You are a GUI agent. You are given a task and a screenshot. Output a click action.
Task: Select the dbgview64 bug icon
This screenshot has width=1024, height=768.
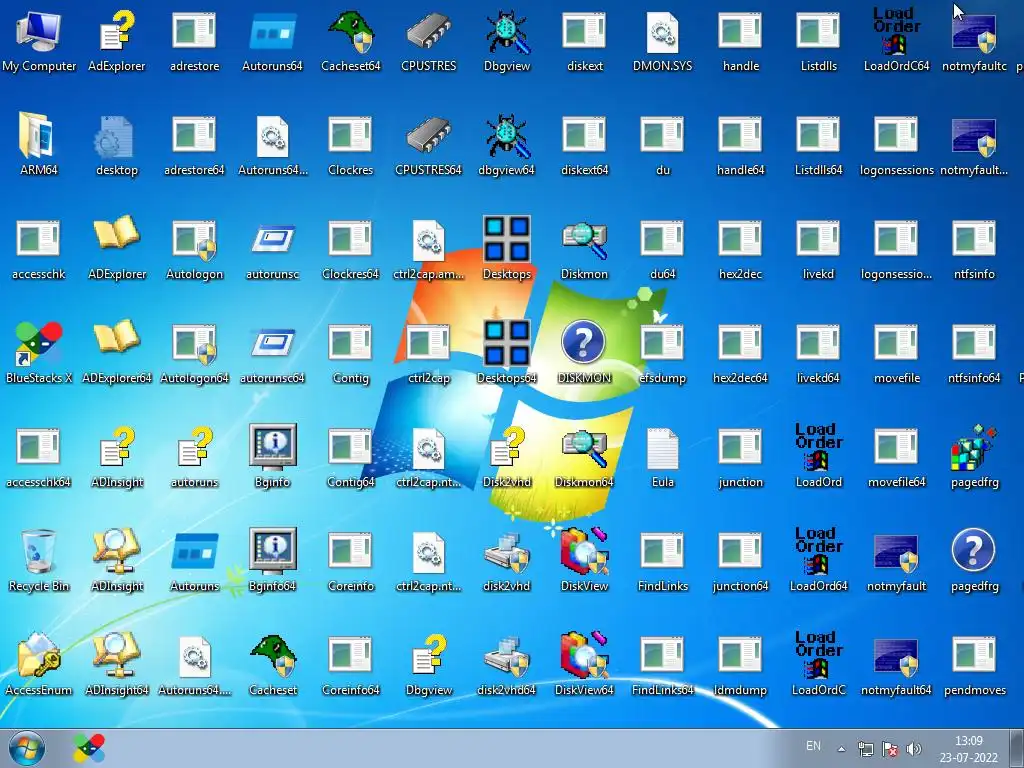tap(506, 144)
